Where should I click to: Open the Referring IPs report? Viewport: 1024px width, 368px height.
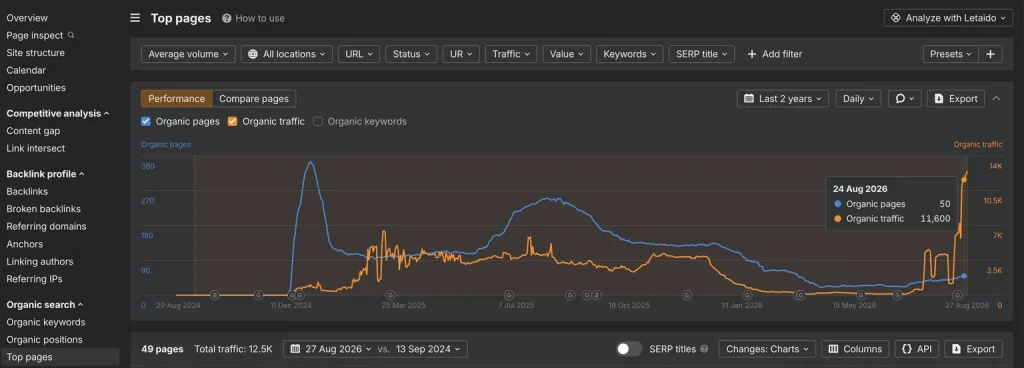(x=35, y=279)
